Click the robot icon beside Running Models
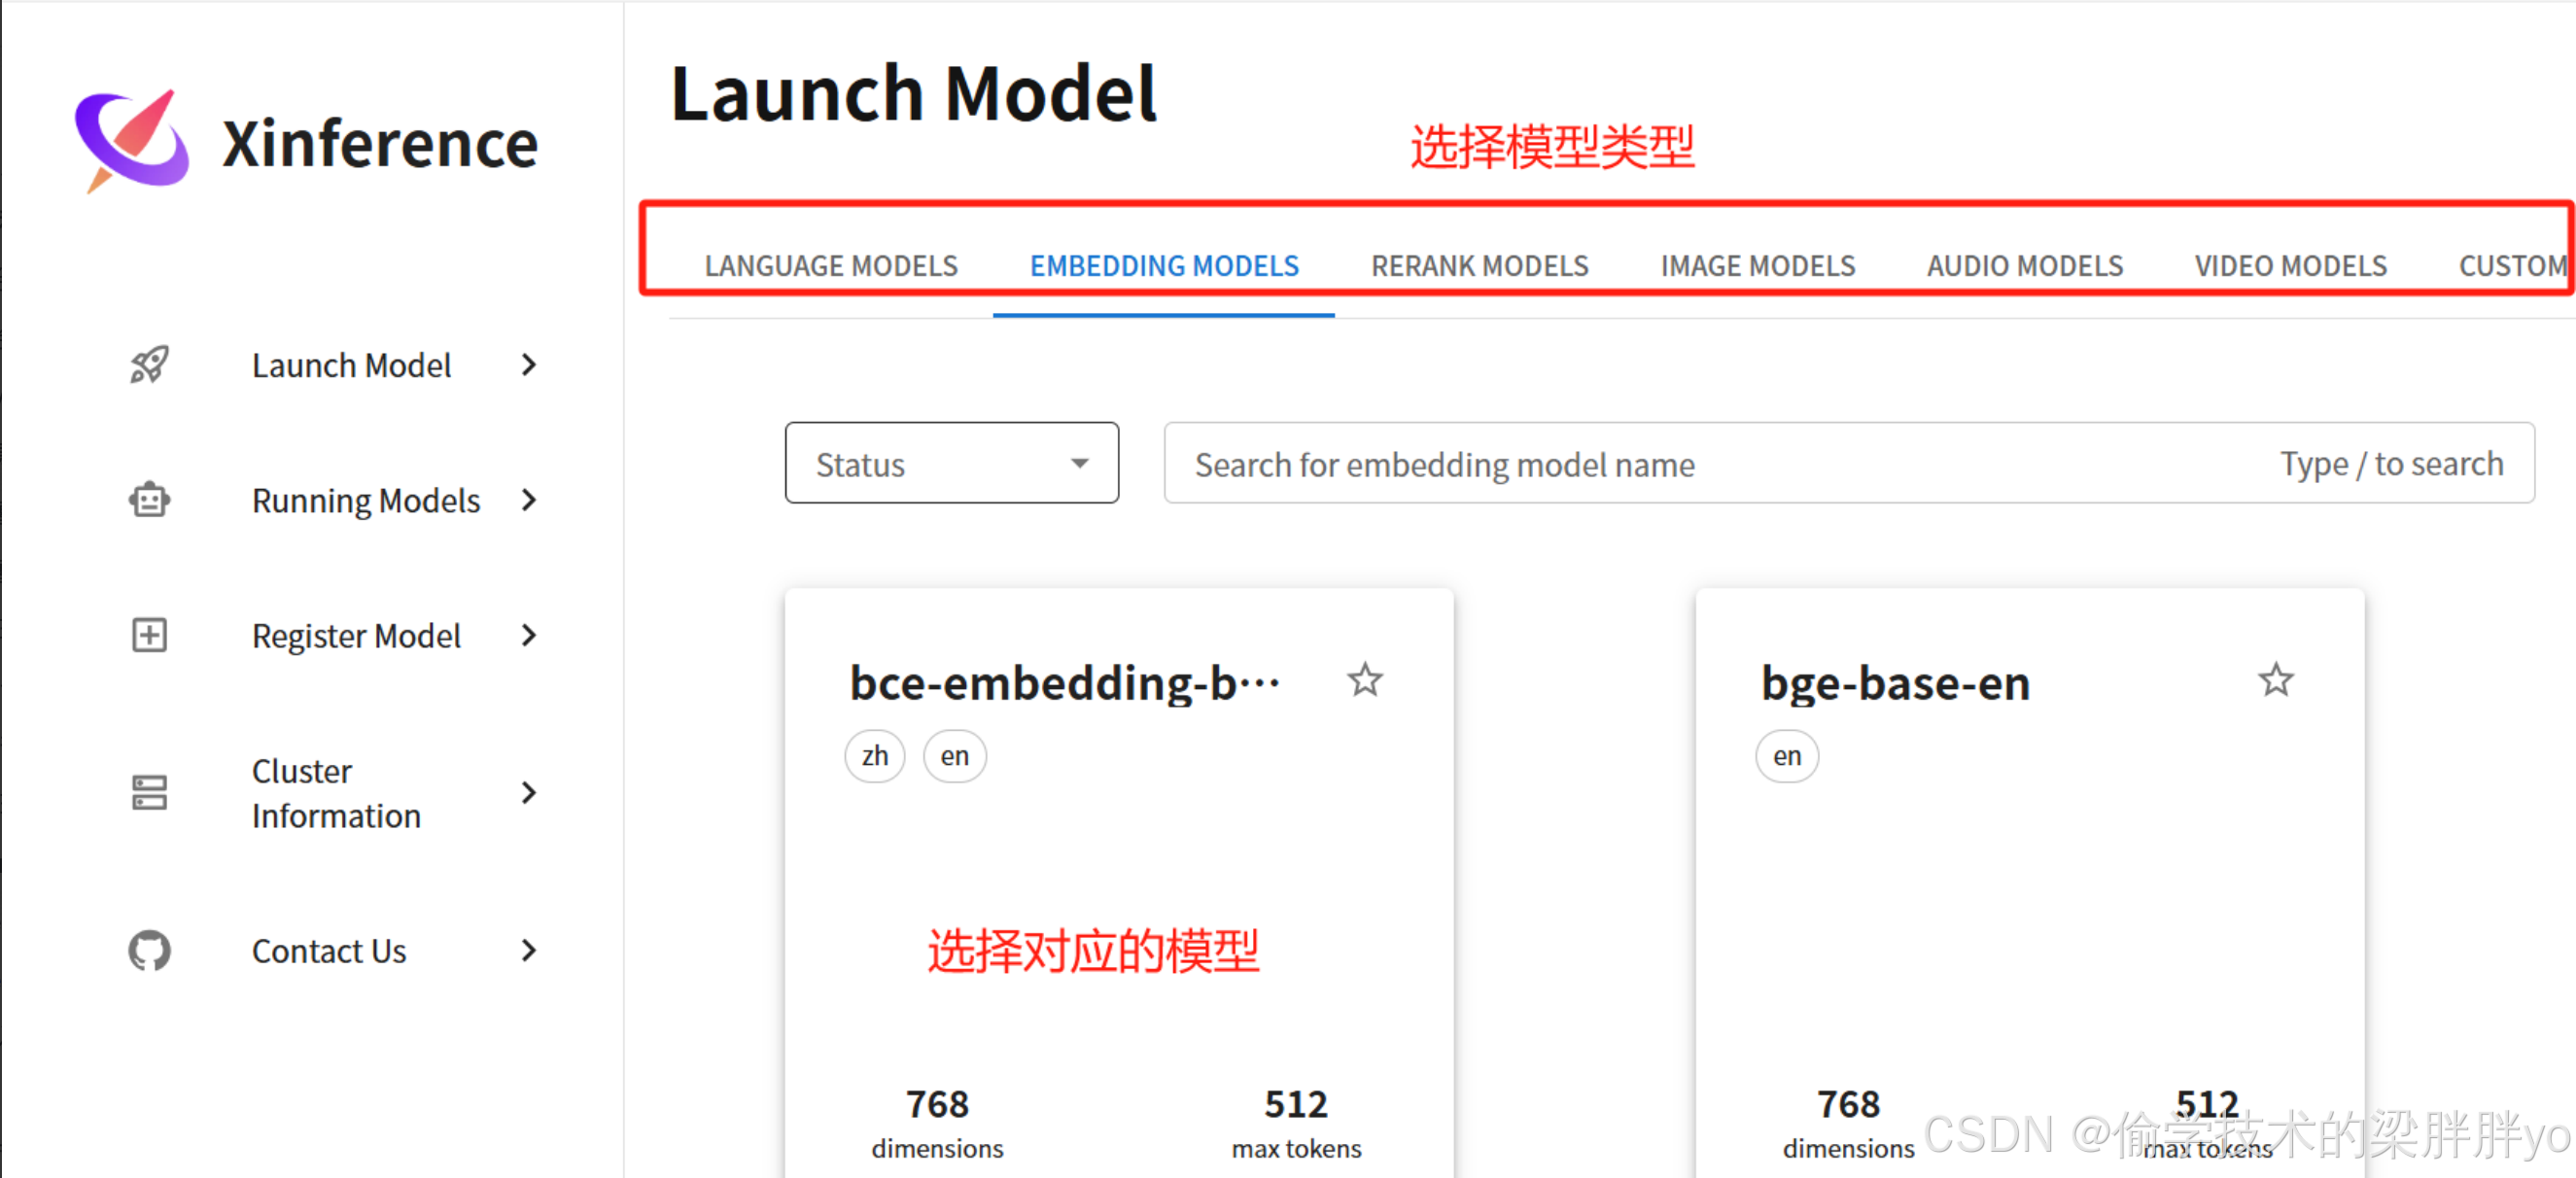This screenshot has width=2576, height=1178. [x=150, y=500]
